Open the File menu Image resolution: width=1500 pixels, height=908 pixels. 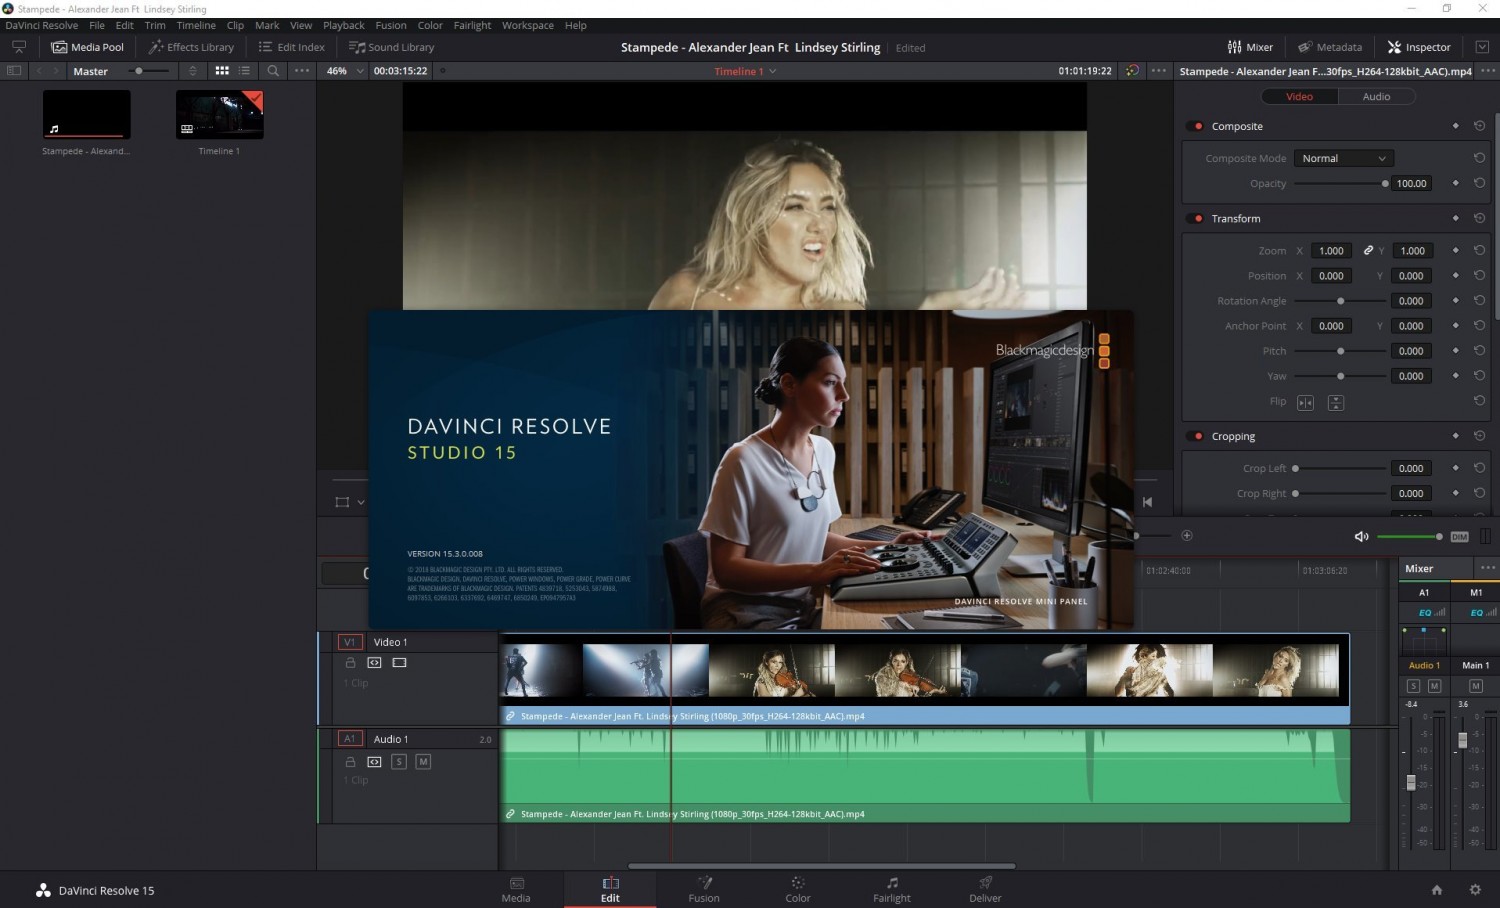[97, 25]
